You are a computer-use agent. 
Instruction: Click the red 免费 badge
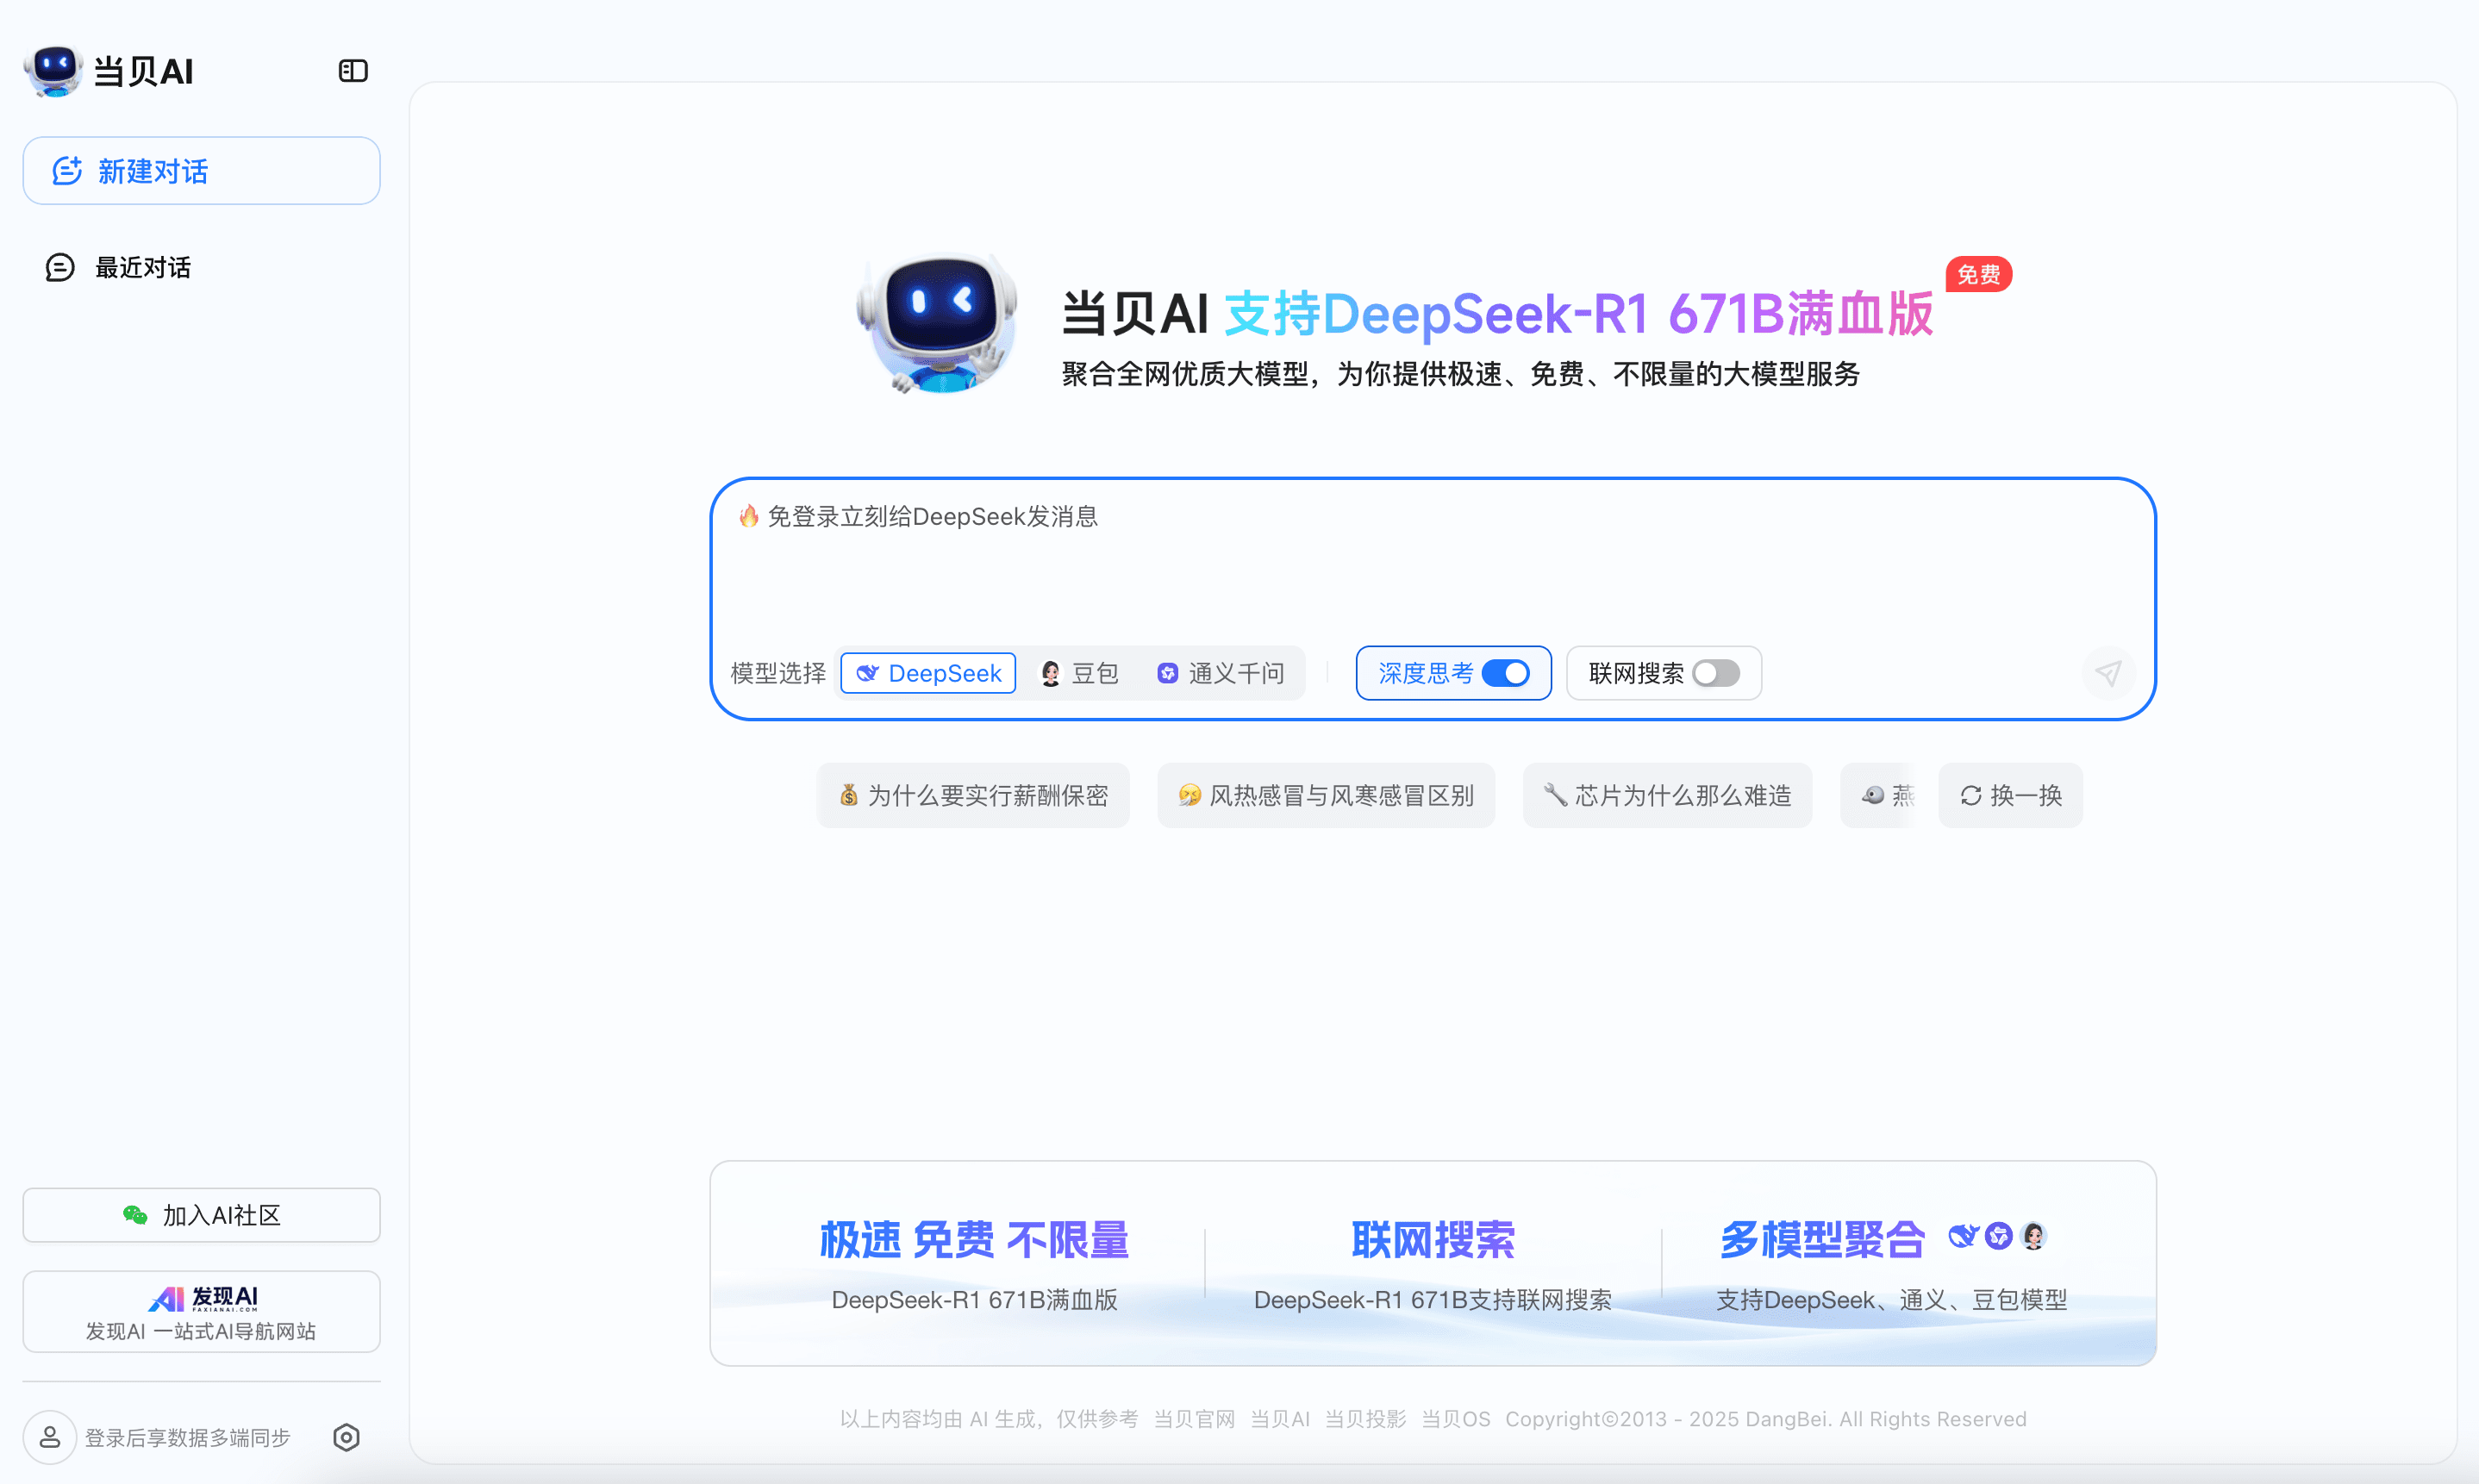[1978, 274]
